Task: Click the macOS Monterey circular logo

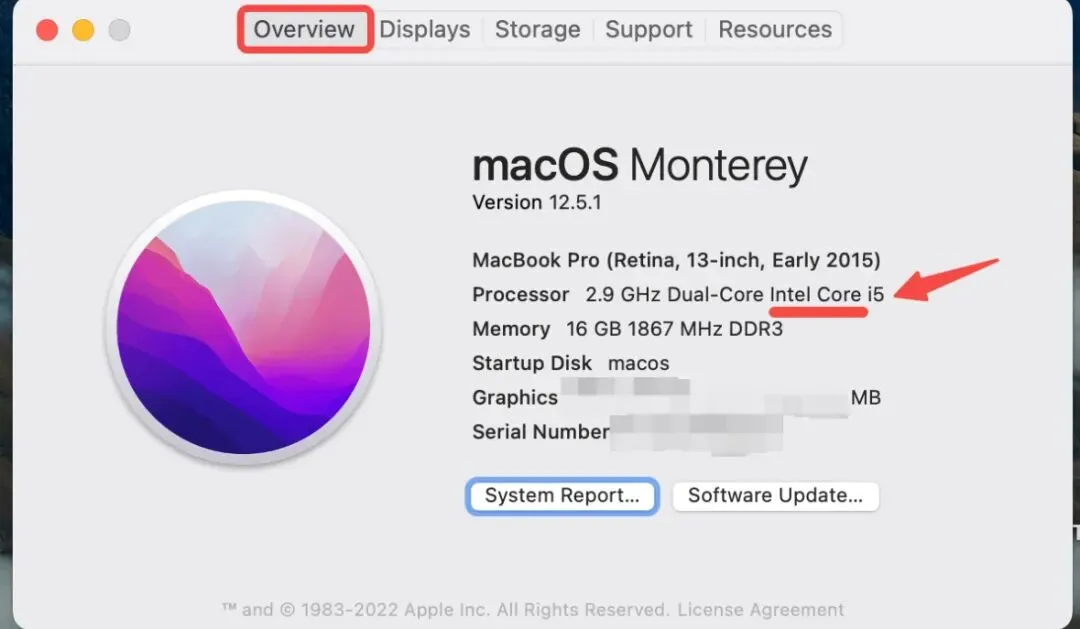Action: 243,327
